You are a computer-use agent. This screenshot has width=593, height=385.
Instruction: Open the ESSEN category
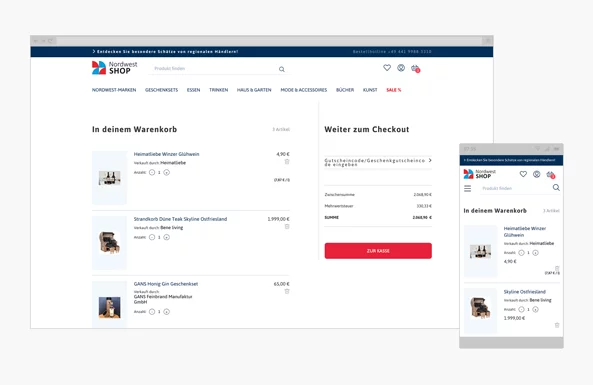click(193, 90)
